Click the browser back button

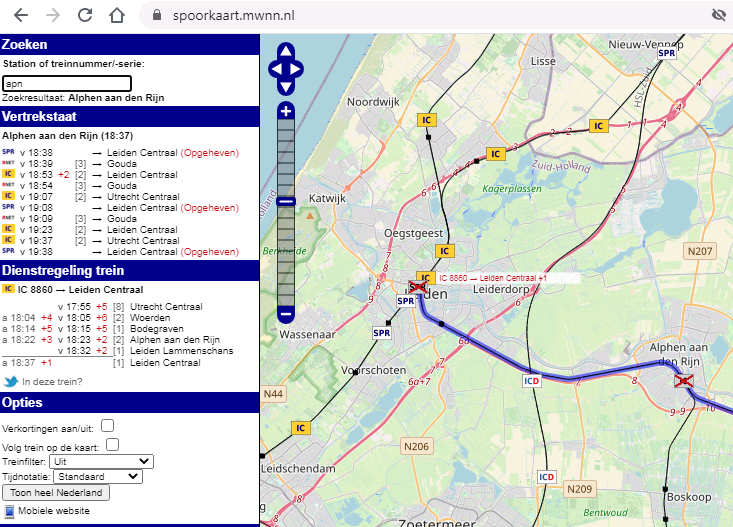(x=21, y=15)
